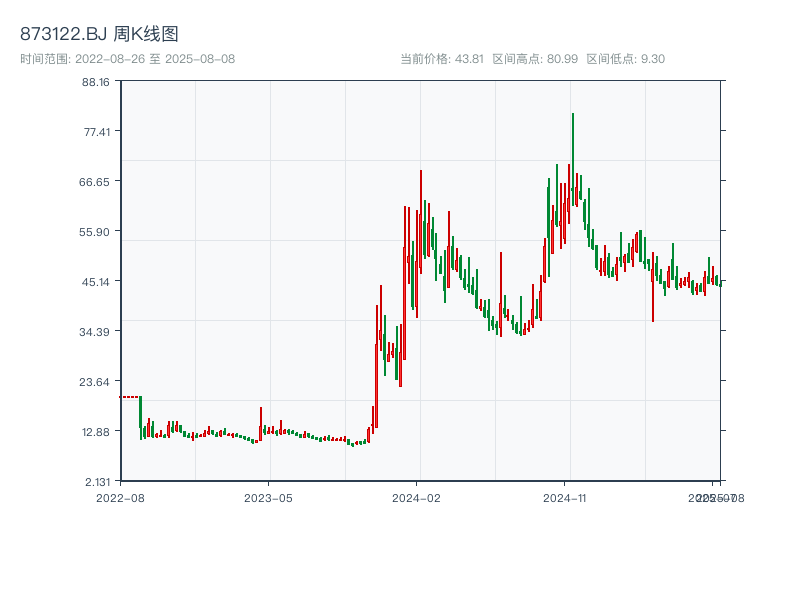800x600 pixels.
Task: Click the y-axis label 45.14
Action: pos(96,282)
